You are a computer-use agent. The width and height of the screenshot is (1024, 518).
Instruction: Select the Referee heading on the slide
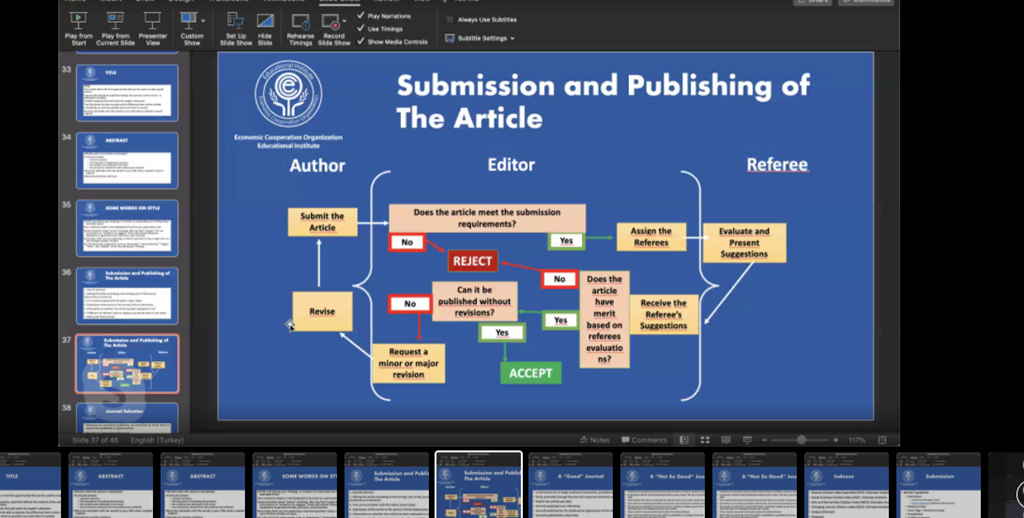tap(777, 164)
